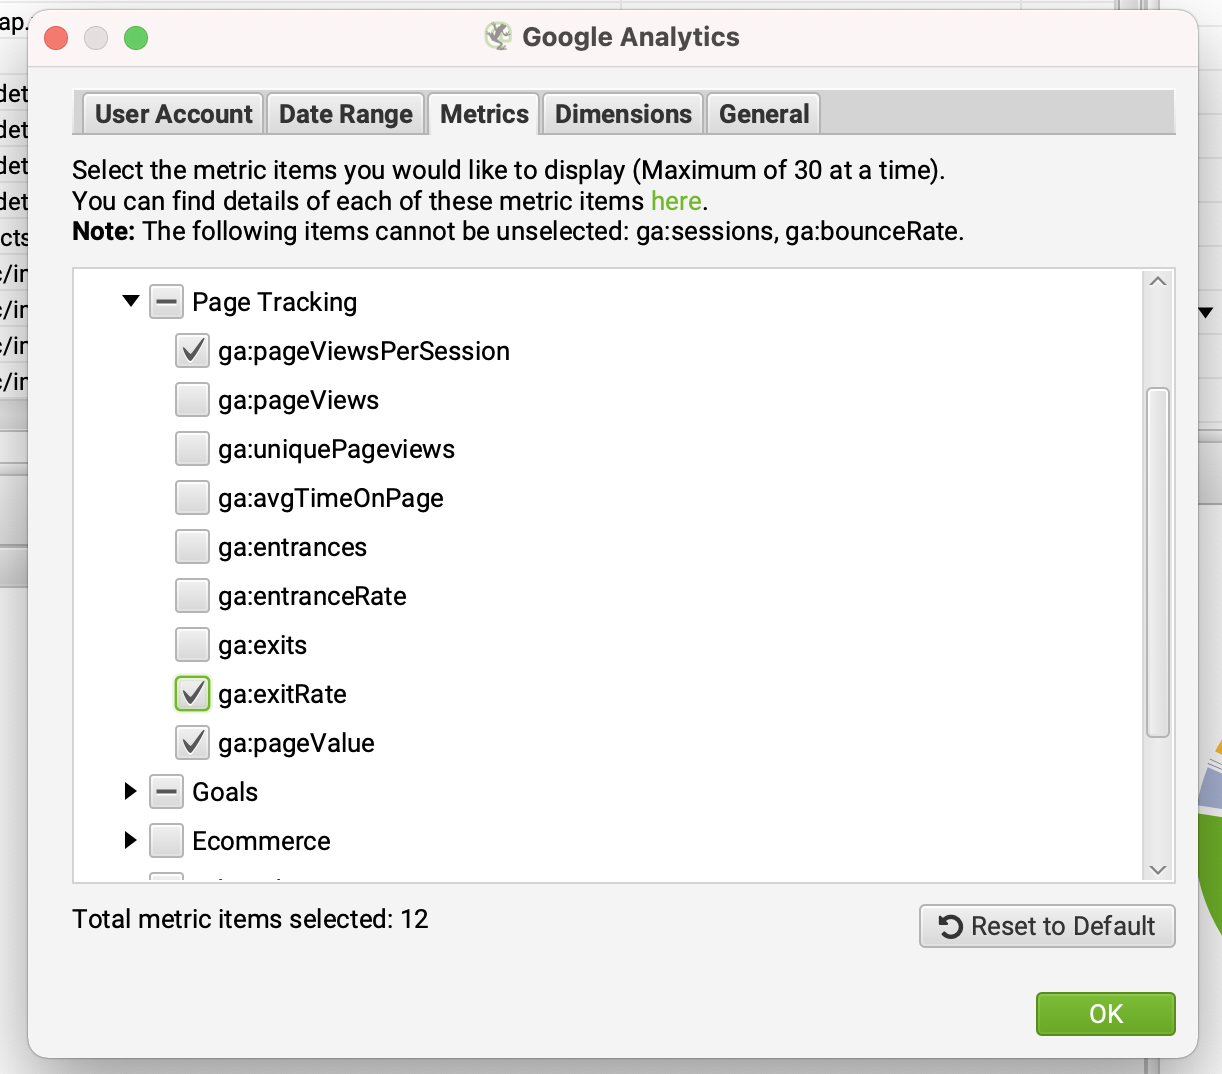Viewport: 1222px width, 1074px height.
Task: Tick the ga:uniquePageviews checkbox
Action: (192, 449)
